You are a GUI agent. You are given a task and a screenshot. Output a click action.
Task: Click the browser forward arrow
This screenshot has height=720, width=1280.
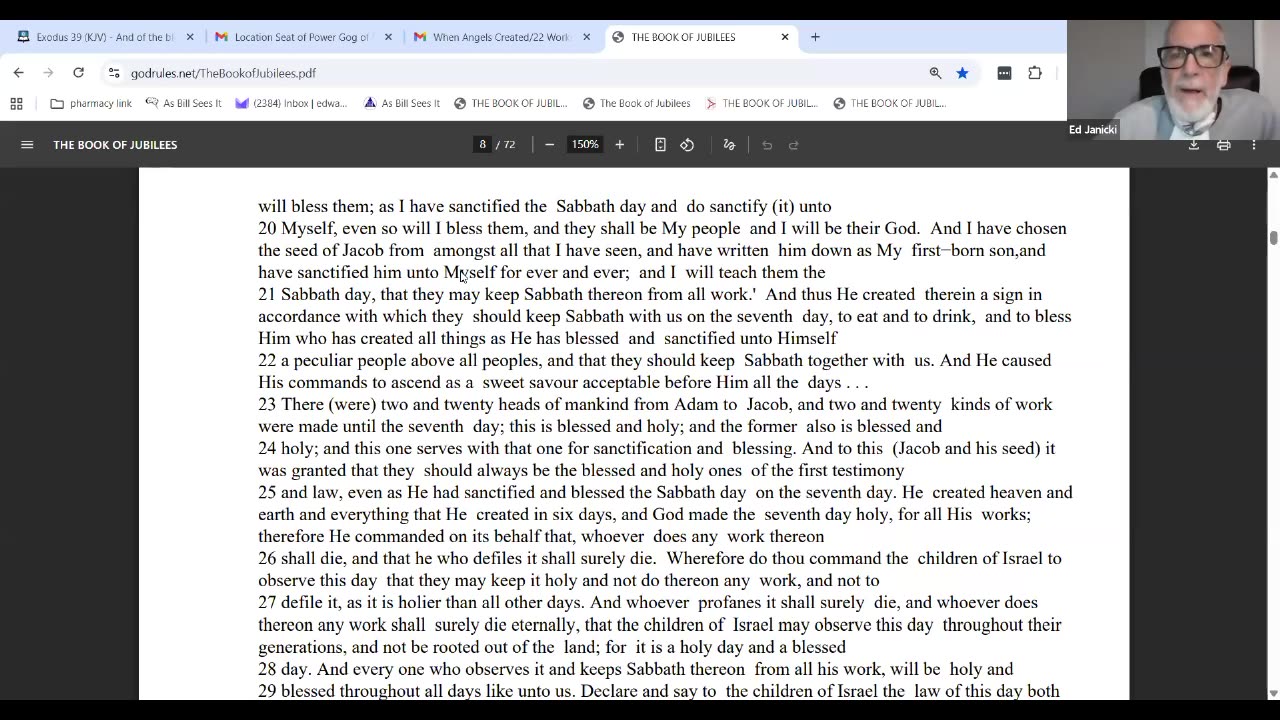click(48, 73)
